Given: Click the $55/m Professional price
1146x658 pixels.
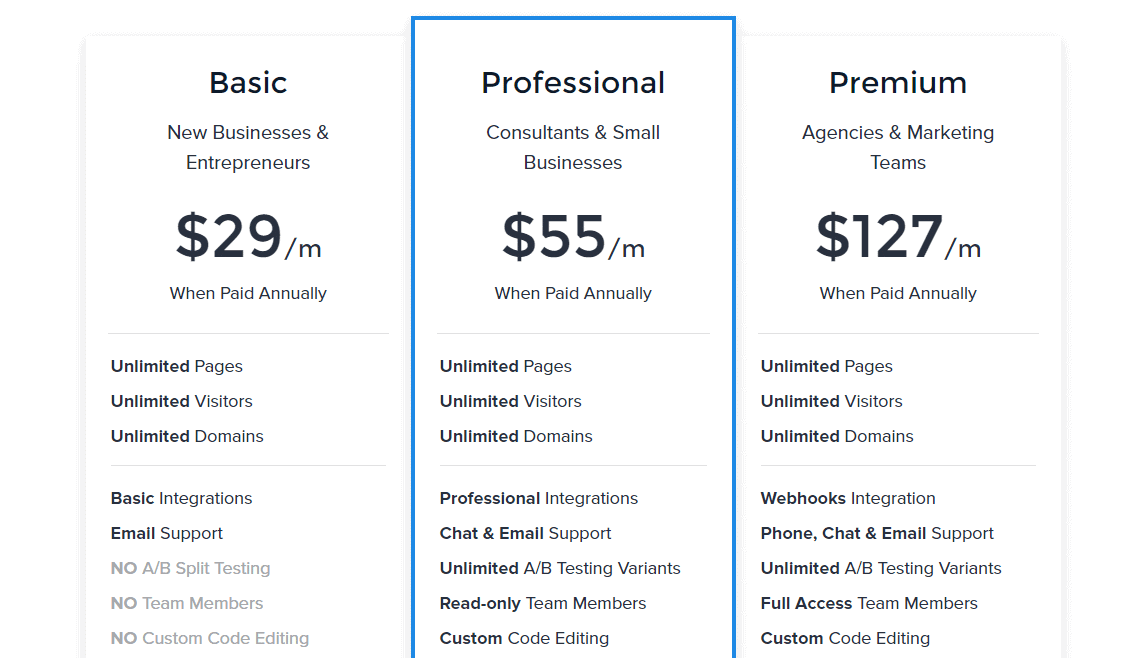Looking at the screenshot, I should click(x=573, y=237).
